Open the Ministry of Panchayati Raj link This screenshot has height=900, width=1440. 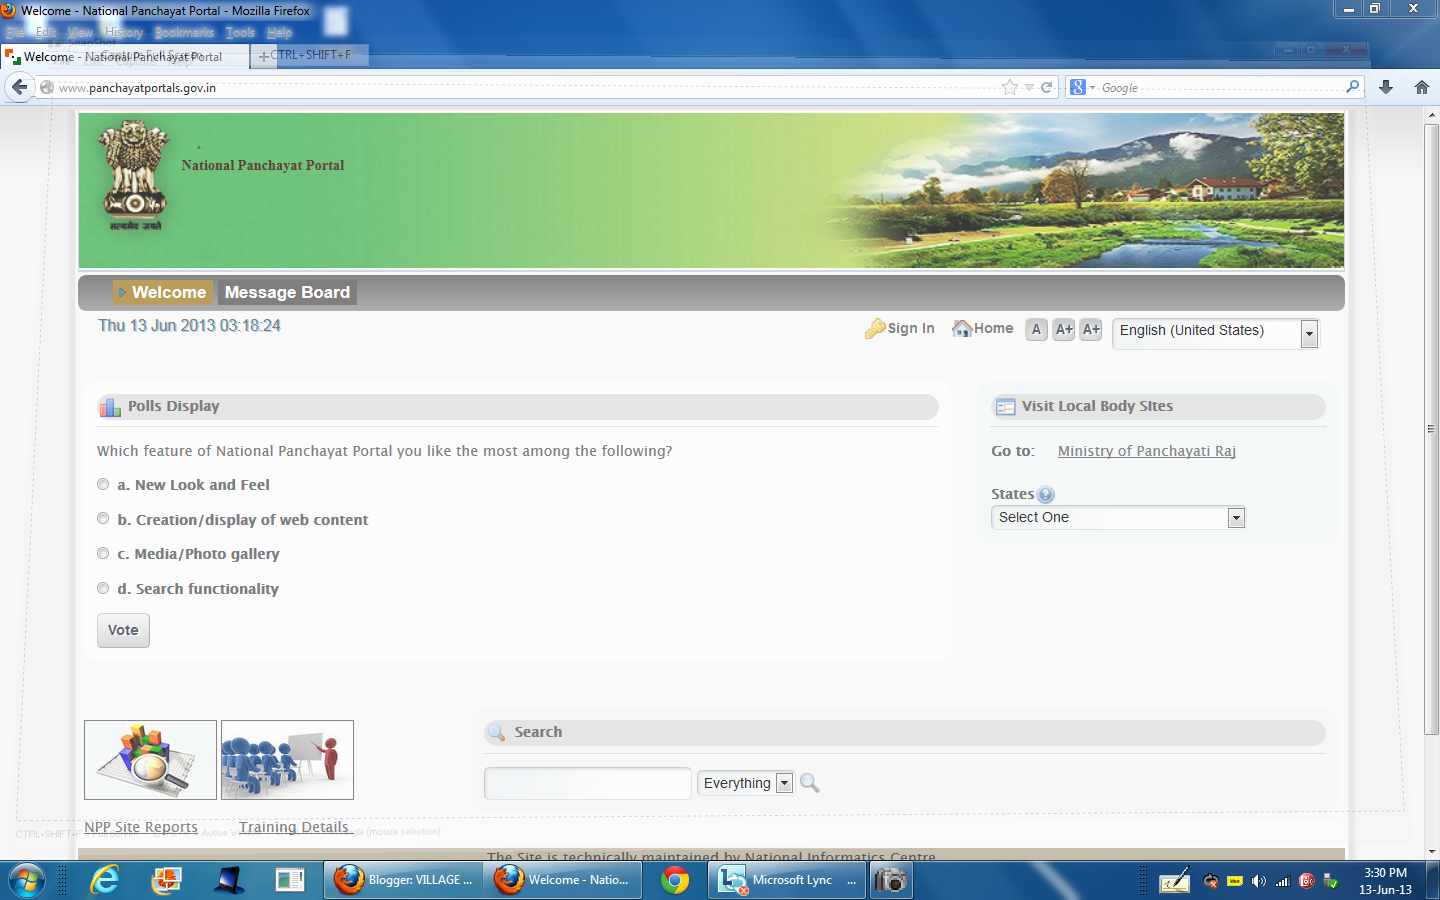tap(1146, 451)
